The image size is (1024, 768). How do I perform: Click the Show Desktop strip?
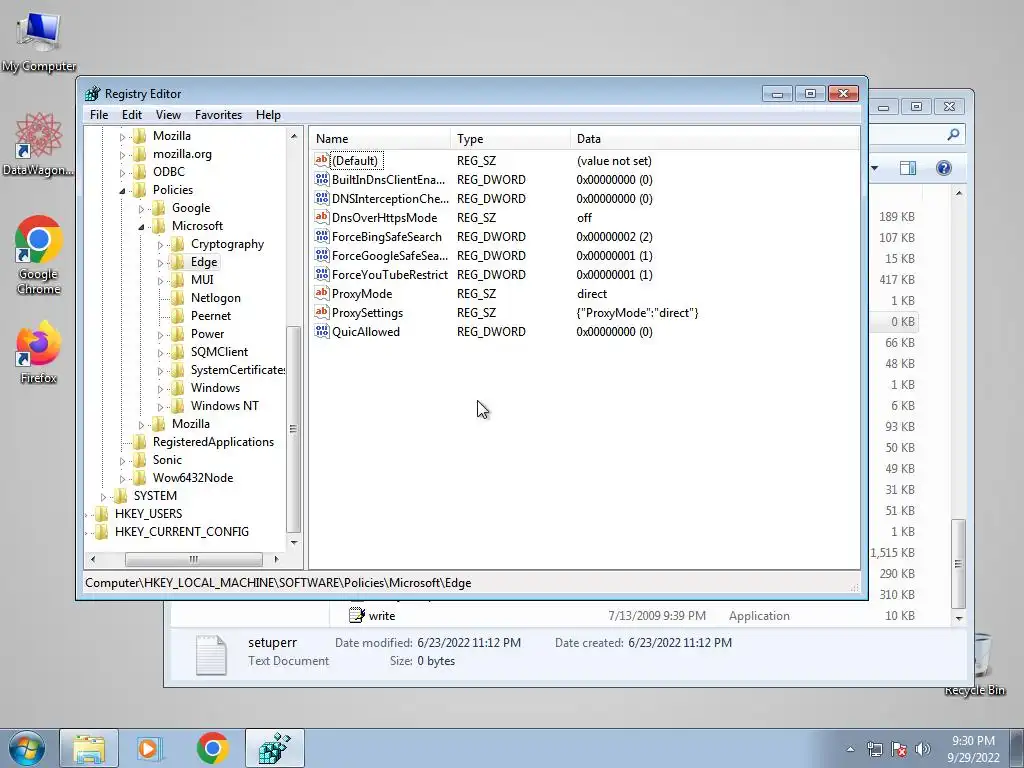tap(1017, 748)
